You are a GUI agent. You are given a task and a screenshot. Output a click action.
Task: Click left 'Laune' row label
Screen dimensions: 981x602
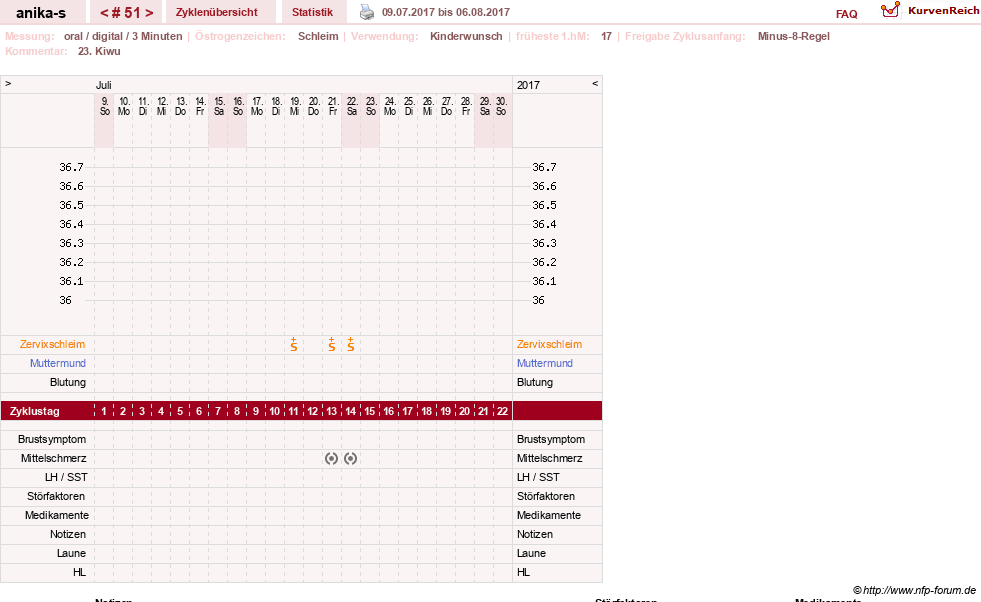tap(71, 553)
